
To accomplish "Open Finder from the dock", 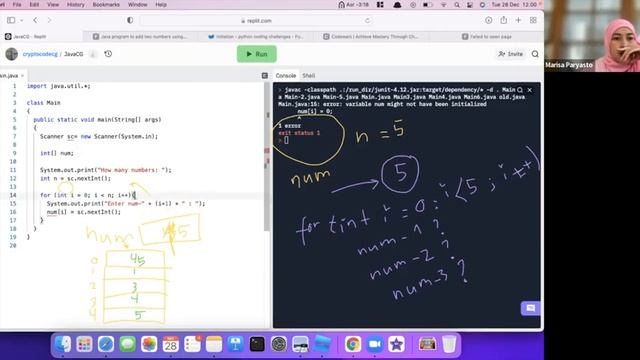I will point(63,344).
